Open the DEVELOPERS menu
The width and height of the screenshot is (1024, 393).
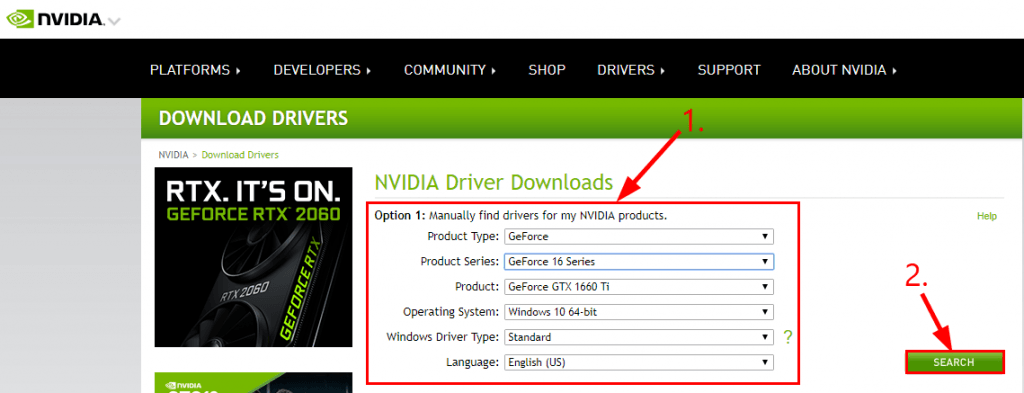tap(323, 70)
